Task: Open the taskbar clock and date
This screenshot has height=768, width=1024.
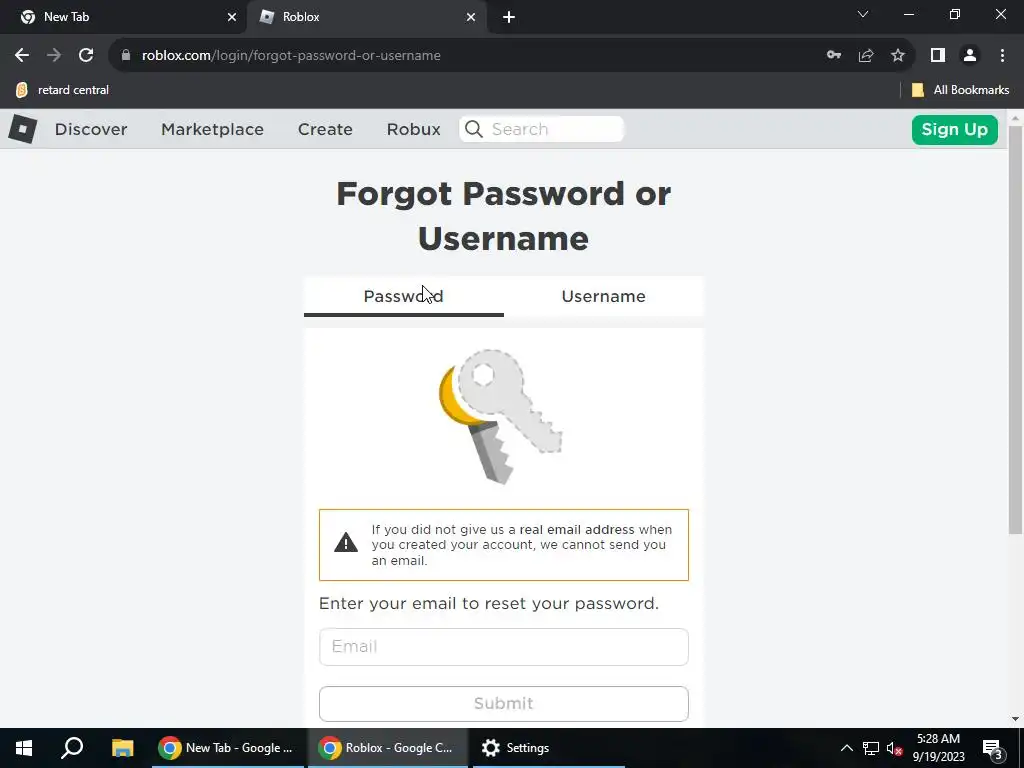Action: pyautogui.click(x=938, y=748)
